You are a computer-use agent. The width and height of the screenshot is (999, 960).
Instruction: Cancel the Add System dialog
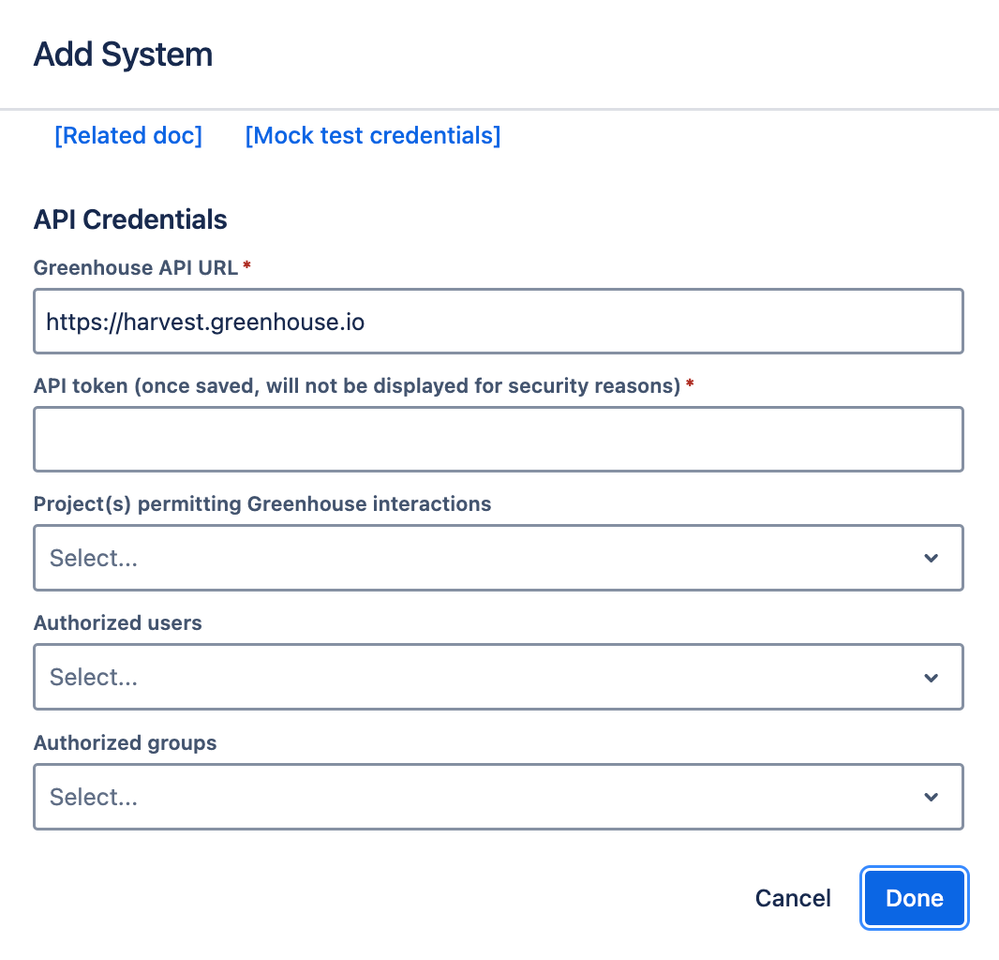[x=793, y=898]
